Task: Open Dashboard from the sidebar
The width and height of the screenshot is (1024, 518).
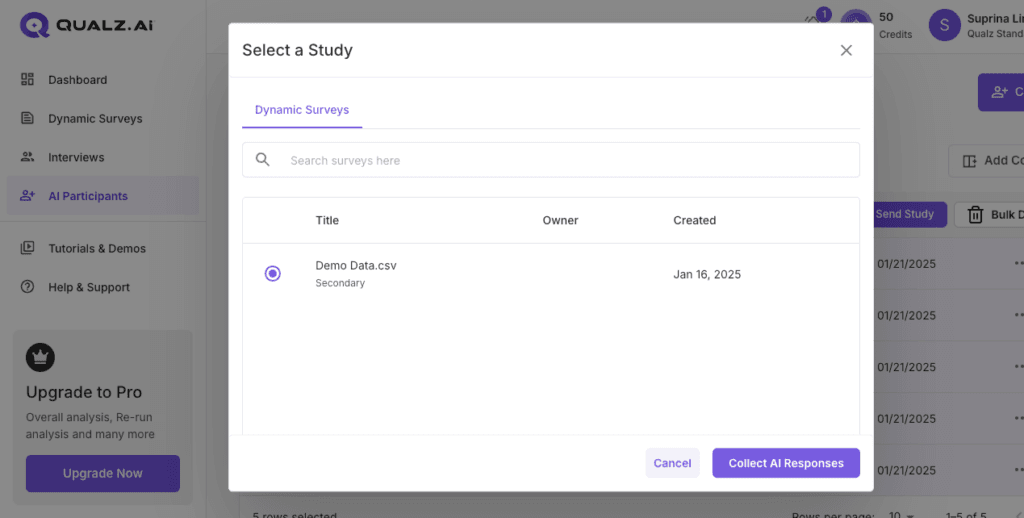Action: (x=103, y=80)
